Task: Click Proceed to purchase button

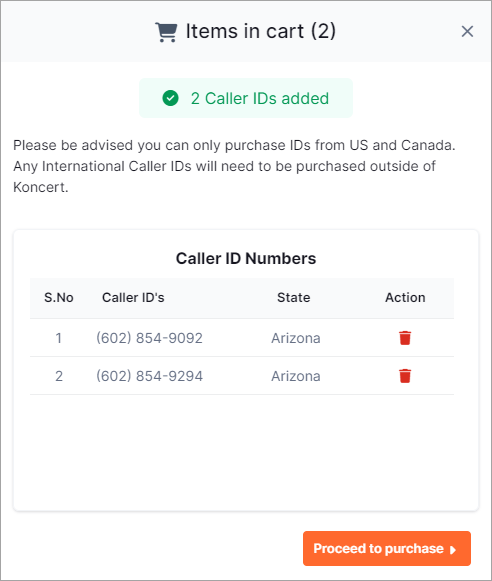Action: pos(387,548)
